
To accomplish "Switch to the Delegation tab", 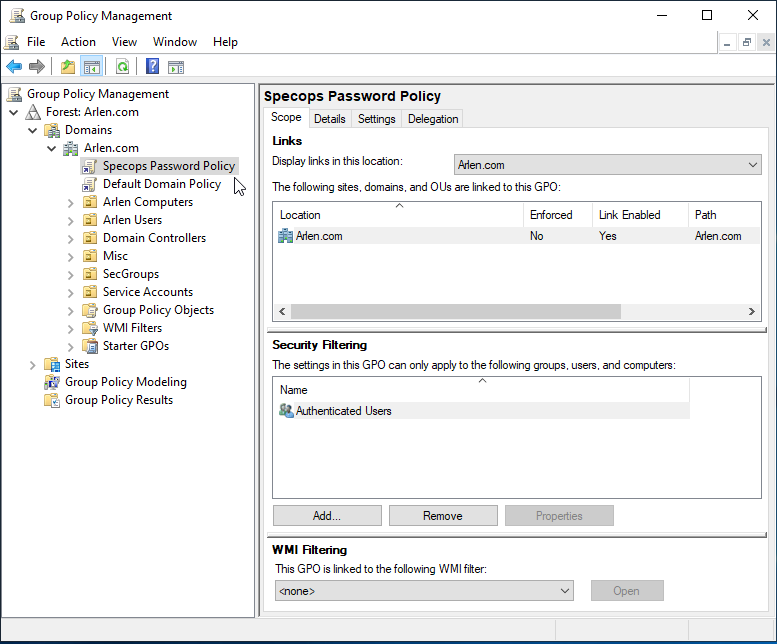I will 433,119.
